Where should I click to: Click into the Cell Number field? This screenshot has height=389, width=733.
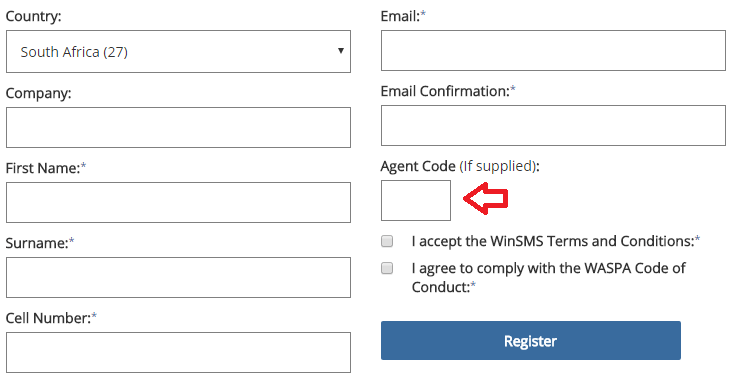[x=178, y=353]
